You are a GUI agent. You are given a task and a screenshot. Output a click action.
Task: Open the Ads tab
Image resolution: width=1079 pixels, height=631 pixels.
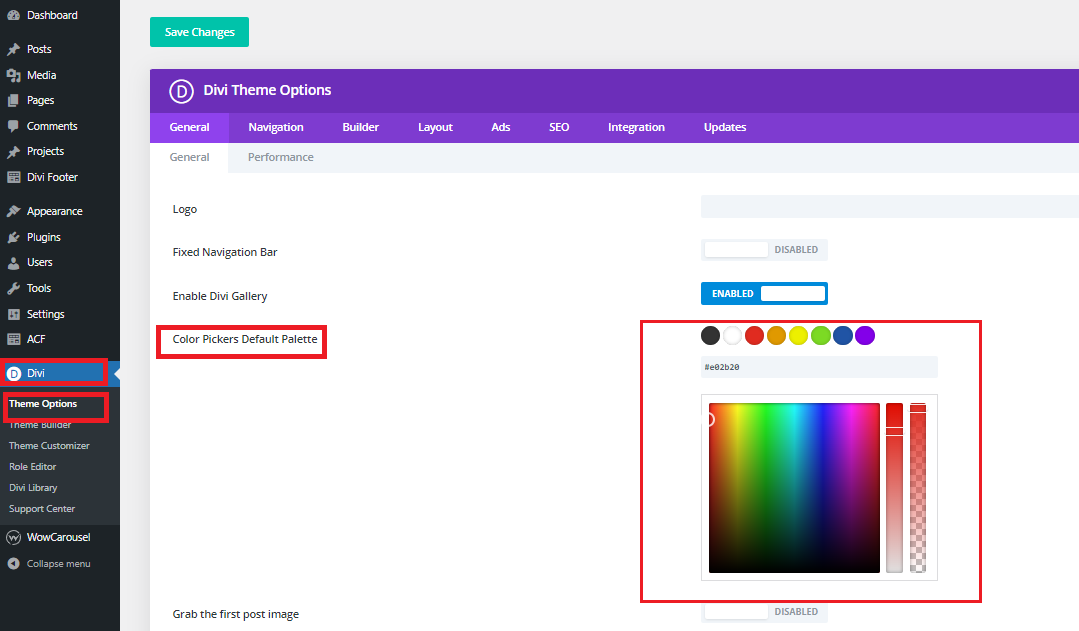pyautogui.click(x=500, y=127)
